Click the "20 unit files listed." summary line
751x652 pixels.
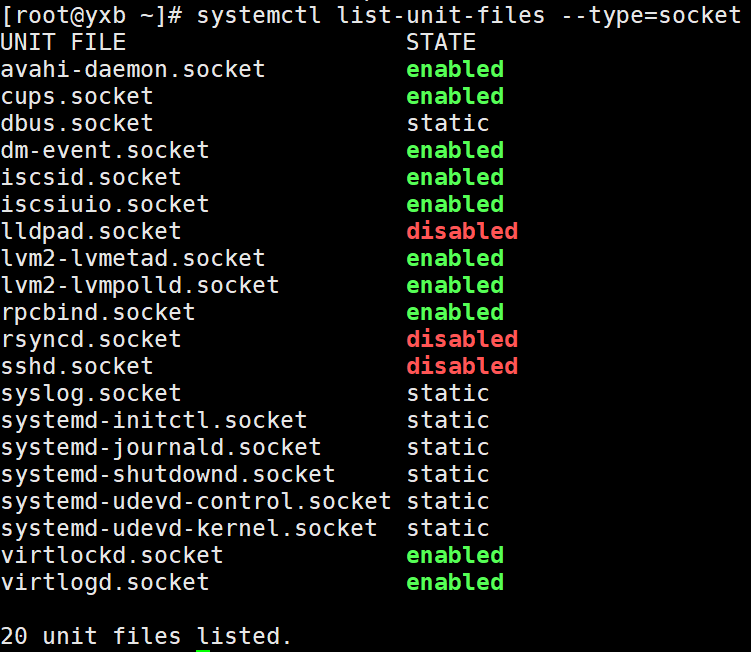tap(146, 636)
